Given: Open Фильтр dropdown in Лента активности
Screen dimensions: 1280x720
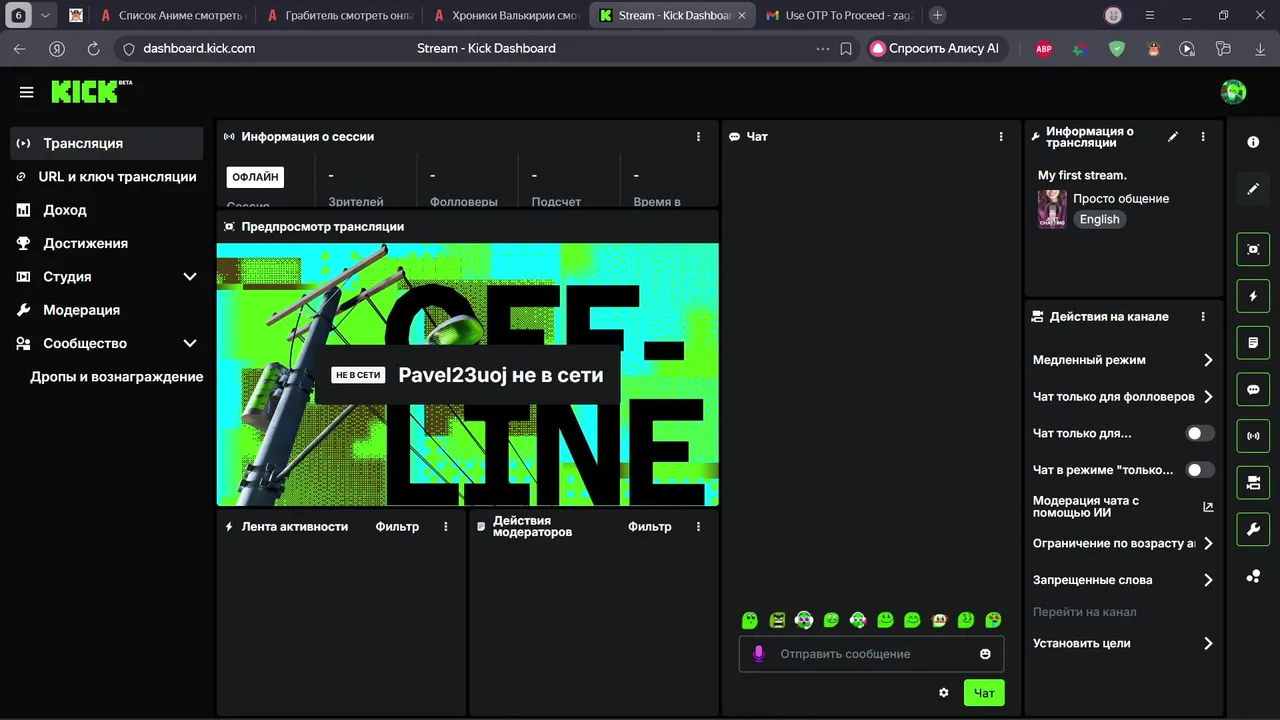Looking at the screenshot, I should [397, 527].
